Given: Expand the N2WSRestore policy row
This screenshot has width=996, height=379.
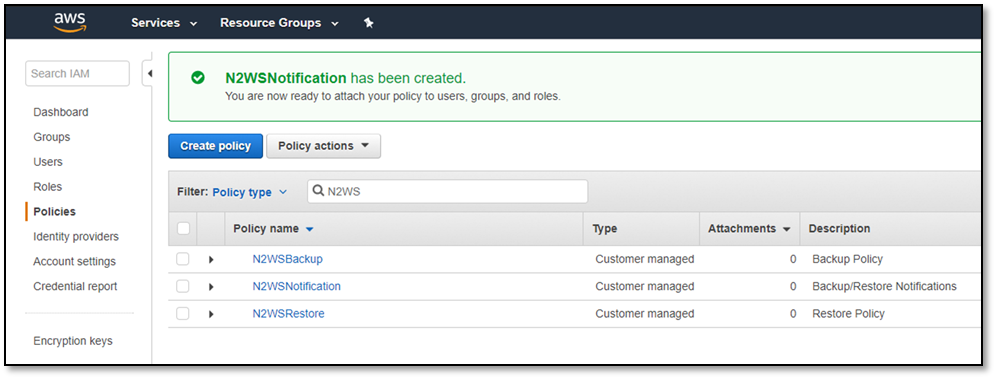Looking at the screenshot, I should 211,314.
